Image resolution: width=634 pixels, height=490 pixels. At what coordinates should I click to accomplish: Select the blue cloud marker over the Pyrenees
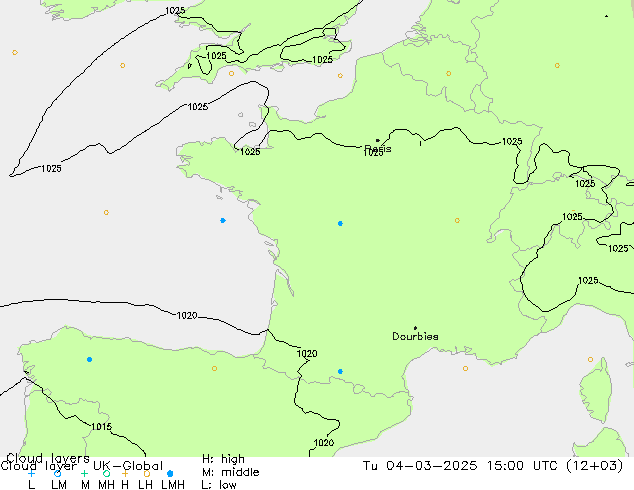[340, 372]
